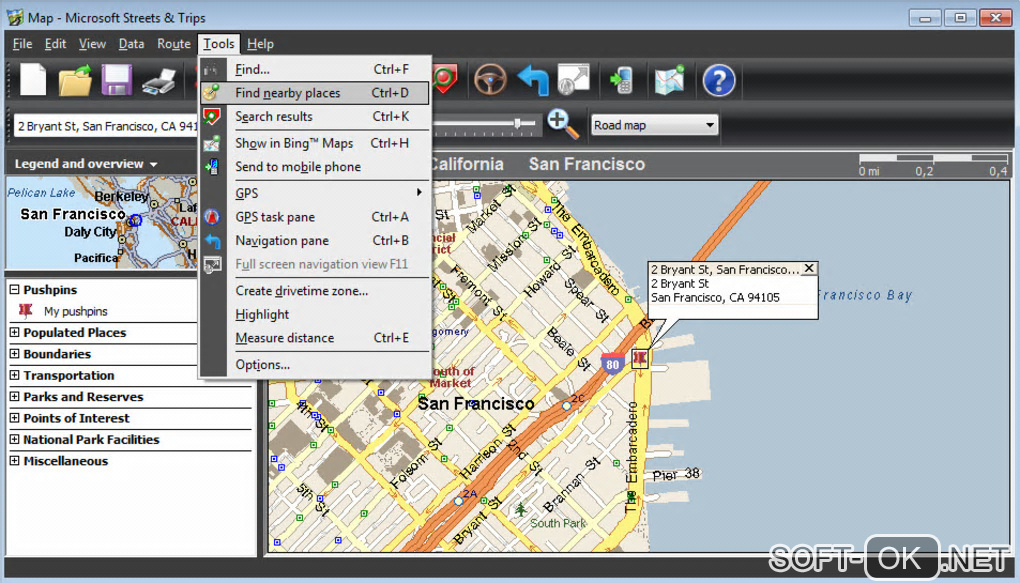Maximize the Streets & Trips window
This screenshot has height=583, width=1020.
(960, 18)
